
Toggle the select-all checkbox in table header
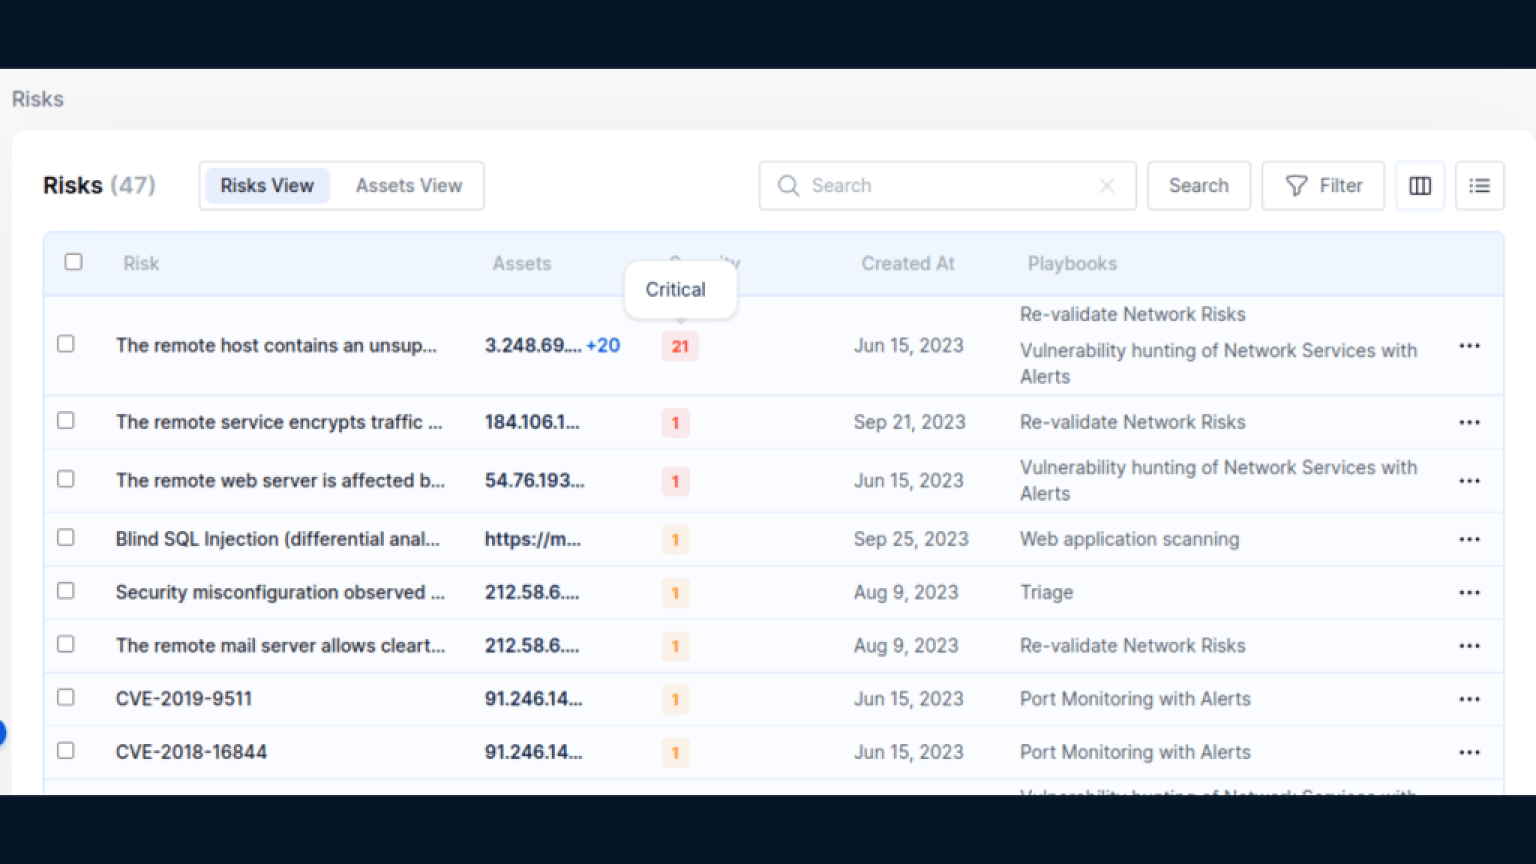click(x=73, y=262)
